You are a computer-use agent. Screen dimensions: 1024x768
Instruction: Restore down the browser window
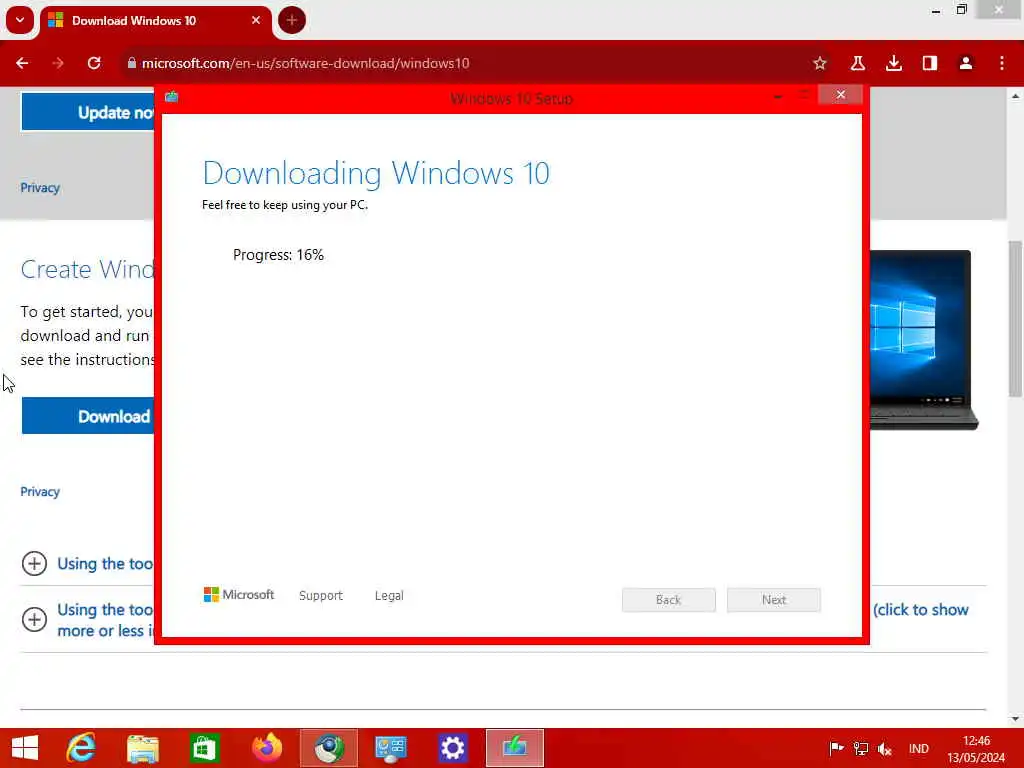click(961, 10)
